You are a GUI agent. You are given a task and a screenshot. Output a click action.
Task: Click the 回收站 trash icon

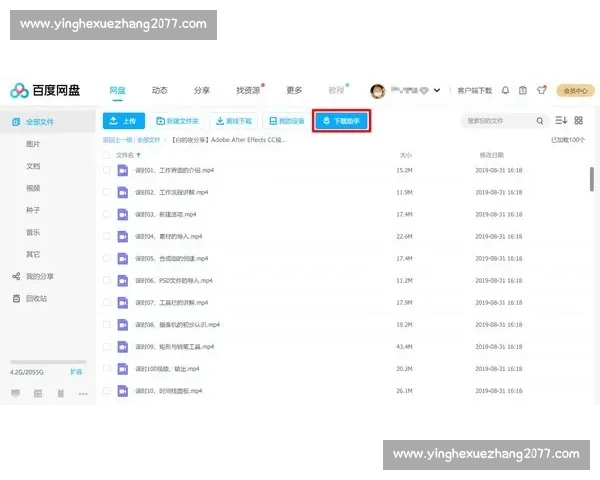[x=16, y=299]
